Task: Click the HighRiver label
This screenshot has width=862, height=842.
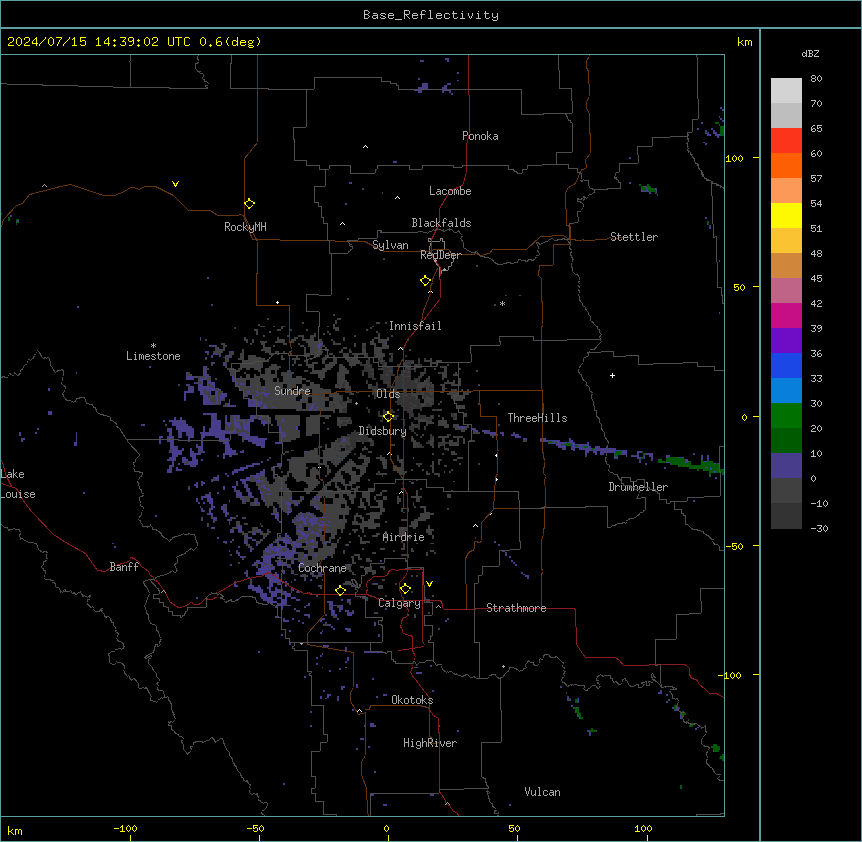Action: pos(430,743)
